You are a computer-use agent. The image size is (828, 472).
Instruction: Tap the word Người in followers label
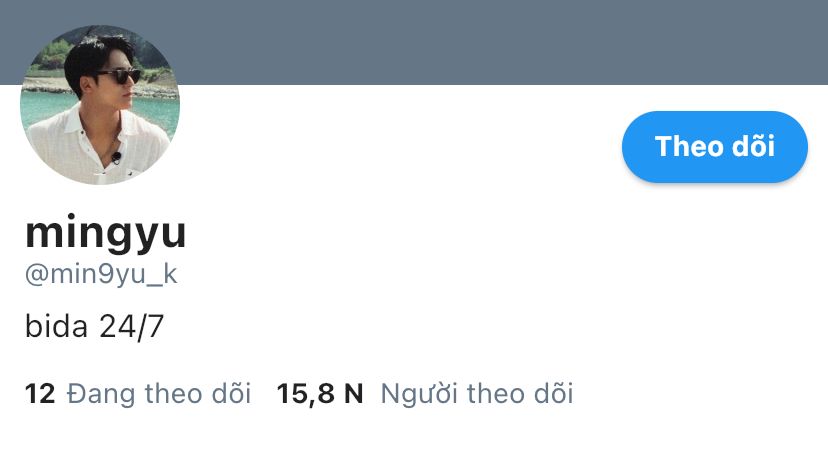pos(419,394)
